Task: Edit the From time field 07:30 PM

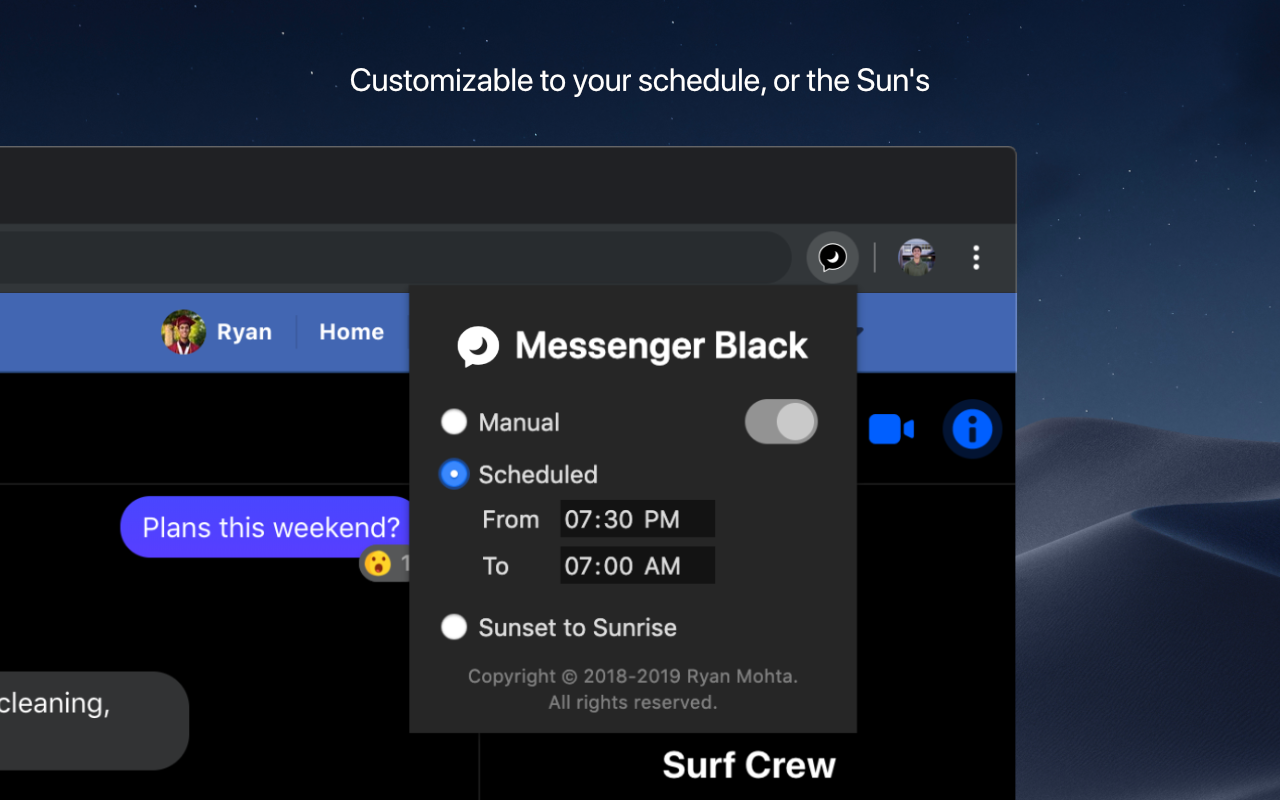Action: click(637, 519)
